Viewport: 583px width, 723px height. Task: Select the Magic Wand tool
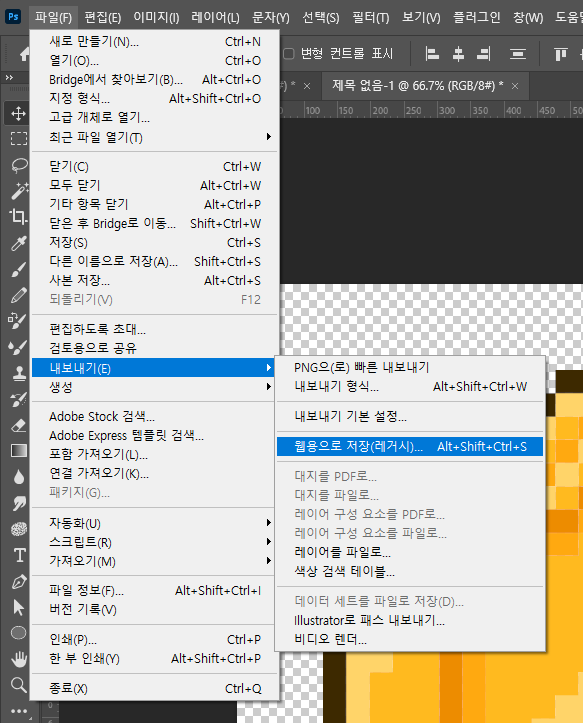click(x=18, y=190)
